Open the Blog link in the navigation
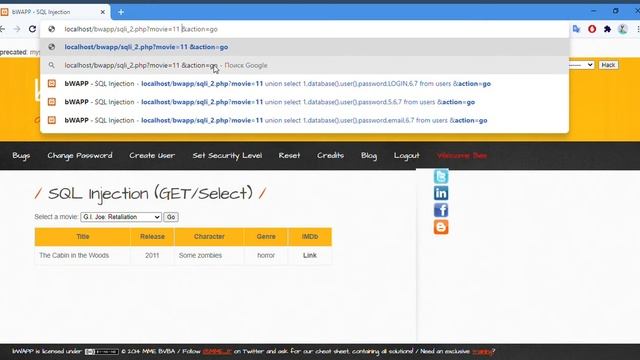 point(369,156)
